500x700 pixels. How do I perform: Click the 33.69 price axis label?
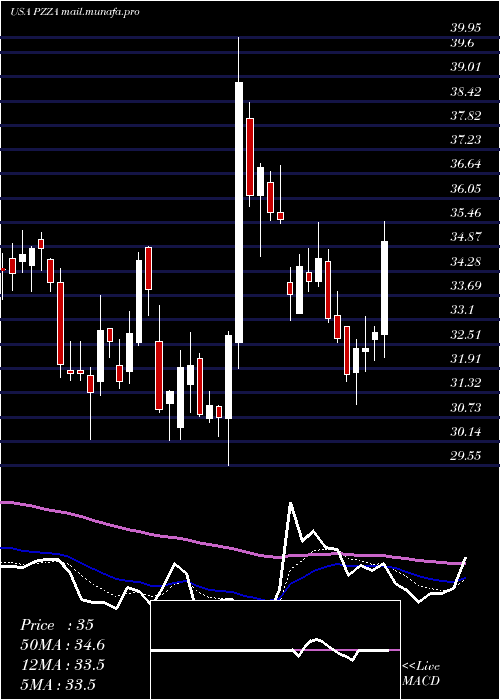coord(466,285)
